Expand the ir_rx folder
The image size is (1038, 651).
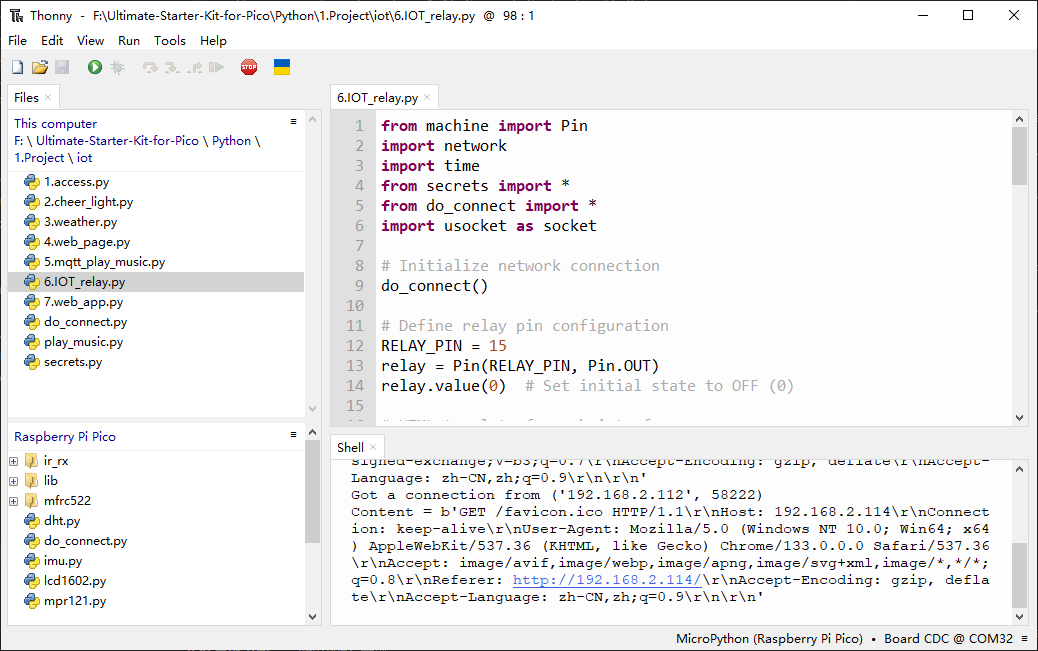[x=13, y=461]
